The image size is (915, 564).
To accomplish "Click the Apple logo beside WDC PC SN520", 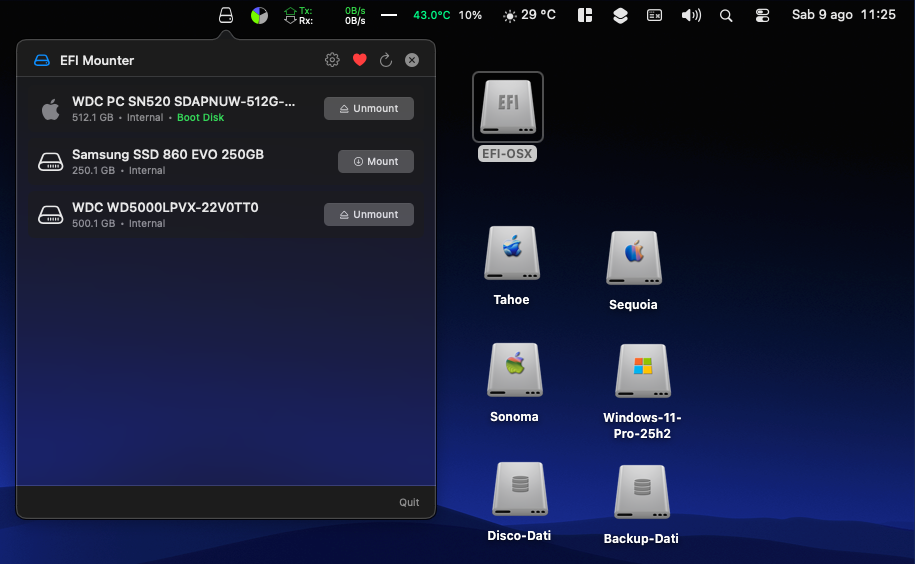I will tap(51, 109).
